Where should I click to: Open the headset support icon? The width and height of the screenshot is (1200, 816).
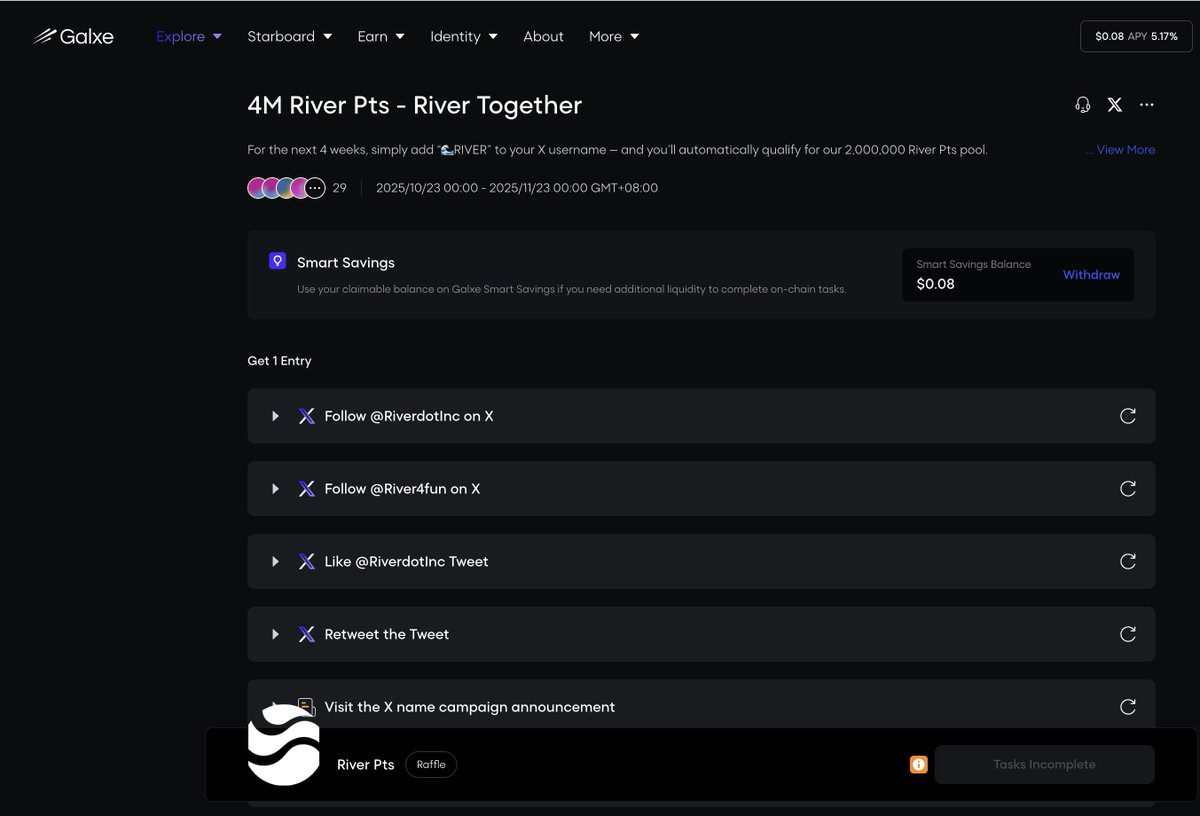pos(1083,105)
